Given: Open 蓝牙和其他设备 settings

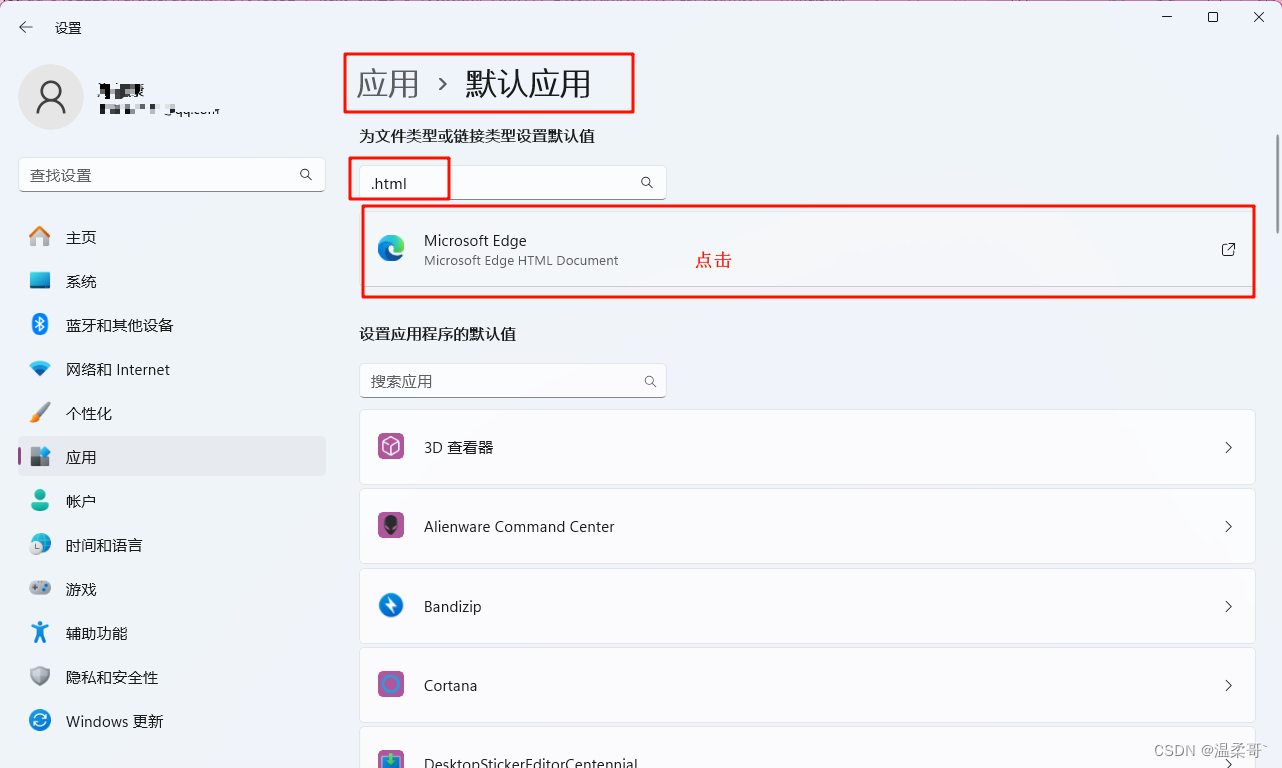Looking at the screenshot, I should point(172,325).
